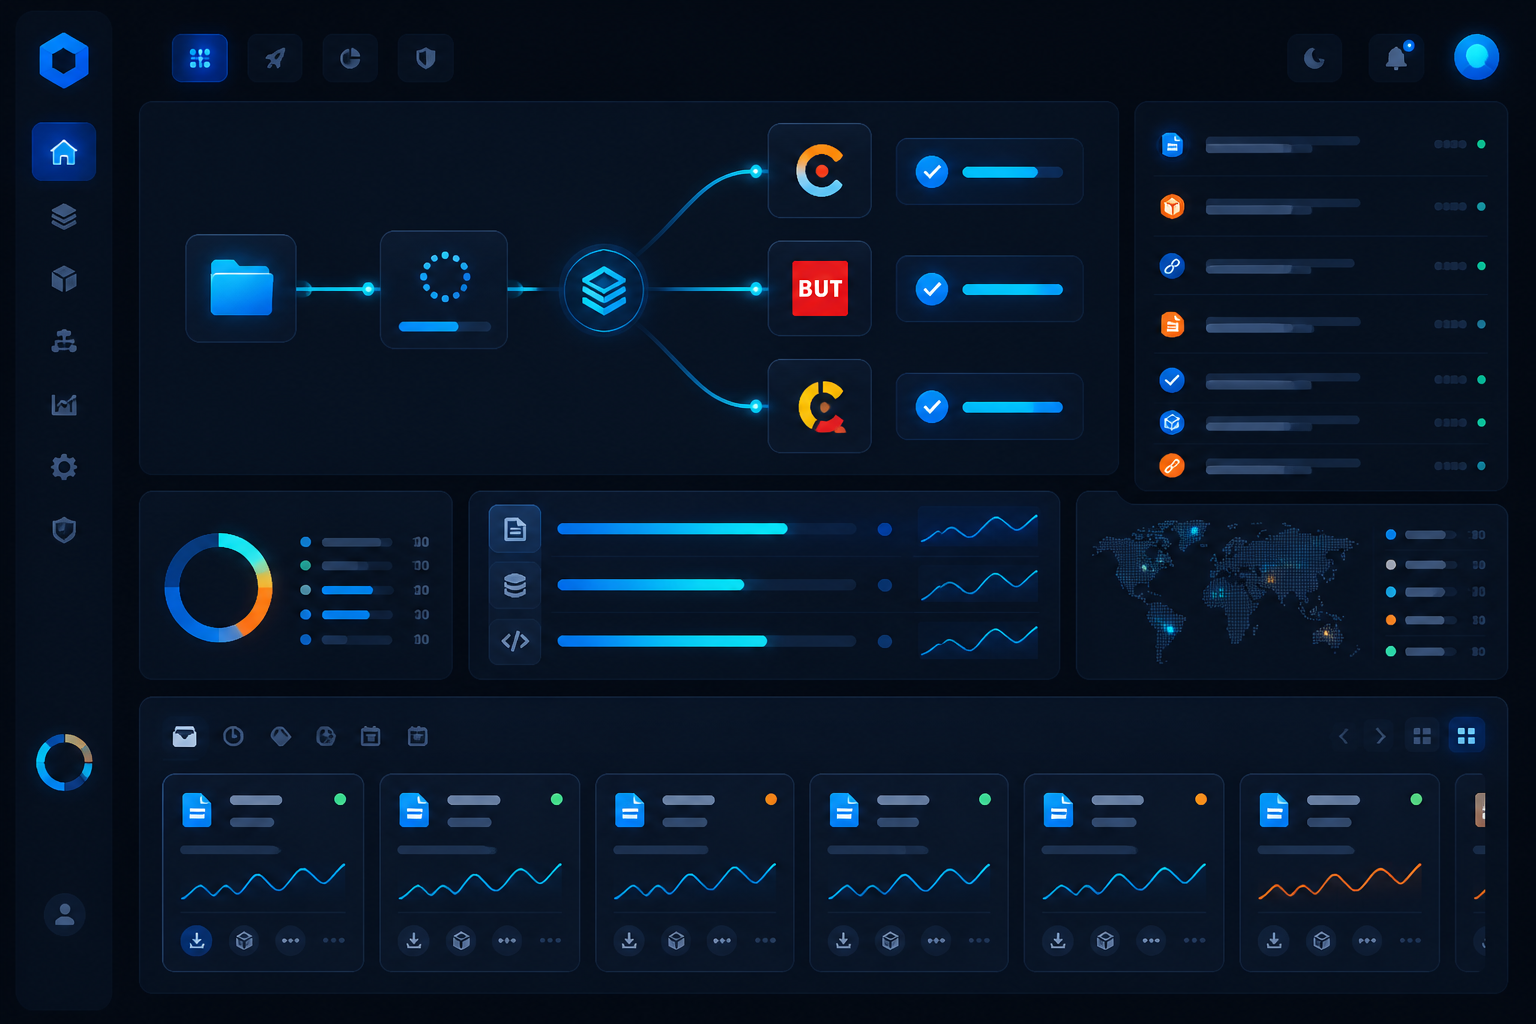The height and width of the screenshot is (1024, 1536).
Task: Click the orange C target node
Action: (x=820, y=171)
